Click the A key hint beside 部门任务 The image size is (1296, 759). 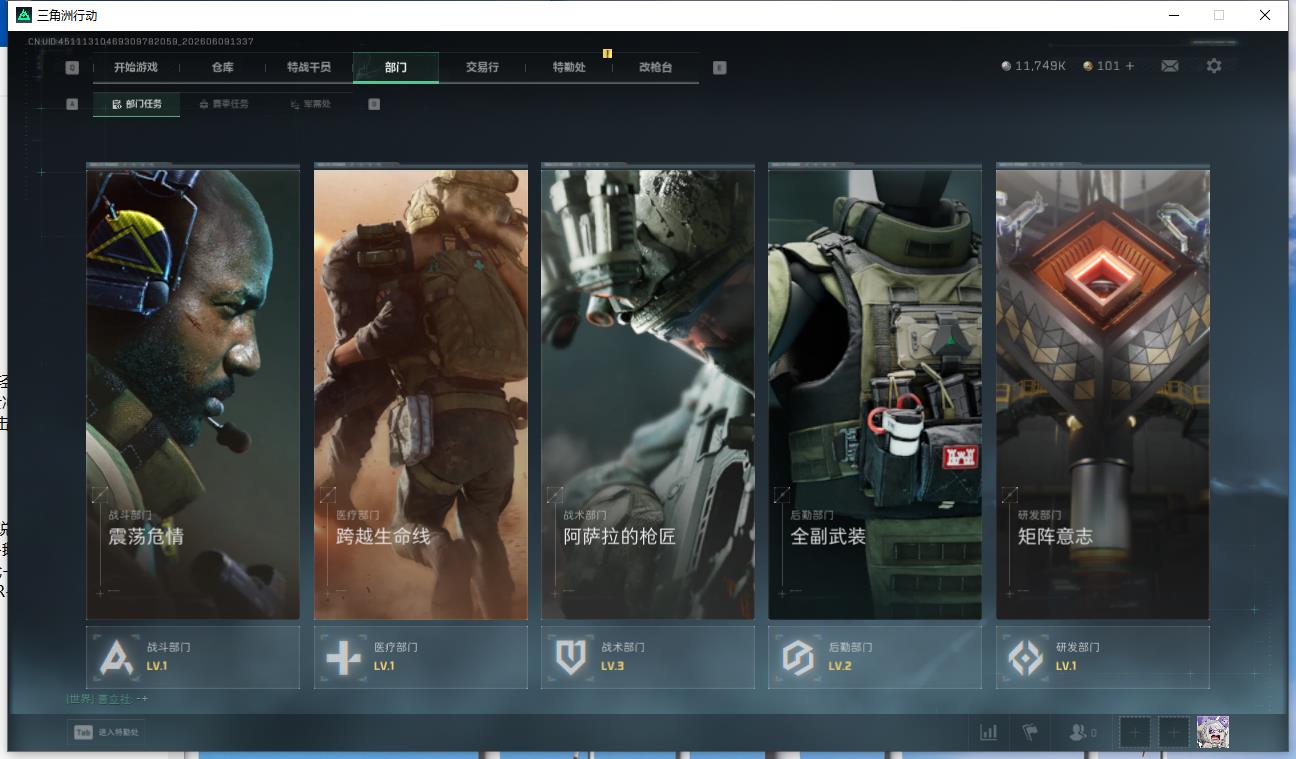click(x=72, y=104)
